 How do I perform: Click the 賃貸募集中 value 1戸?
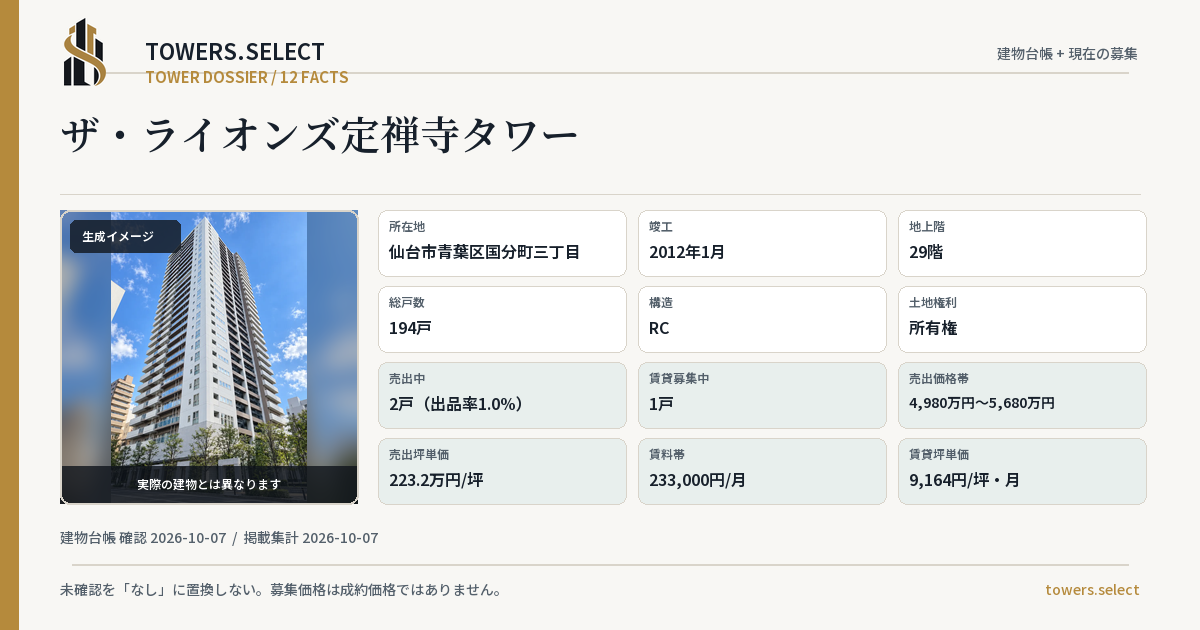tap(661, 404)
